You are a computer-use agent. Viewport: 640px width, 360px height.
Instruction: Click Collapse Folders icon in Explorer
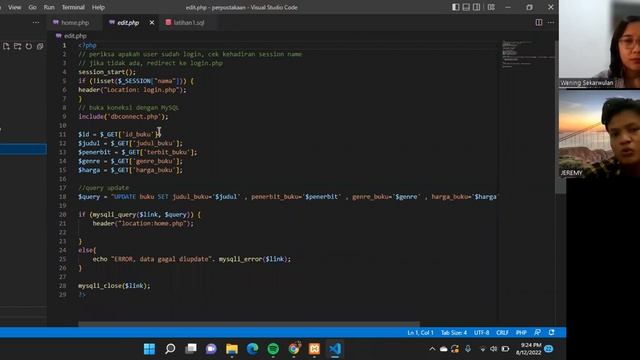point(40,47)
